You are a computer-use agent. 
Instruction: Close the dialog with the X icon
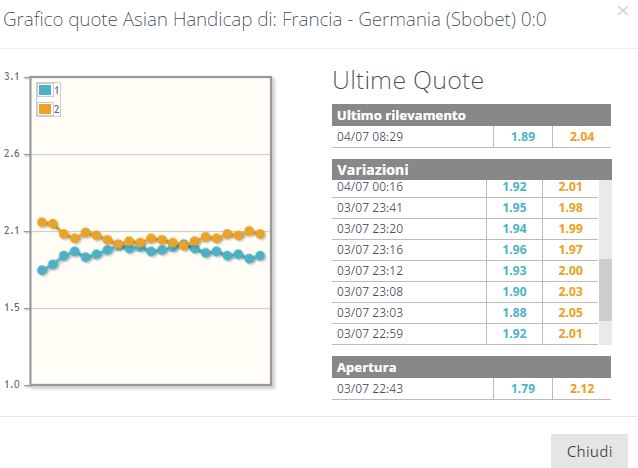coord(623,11)
